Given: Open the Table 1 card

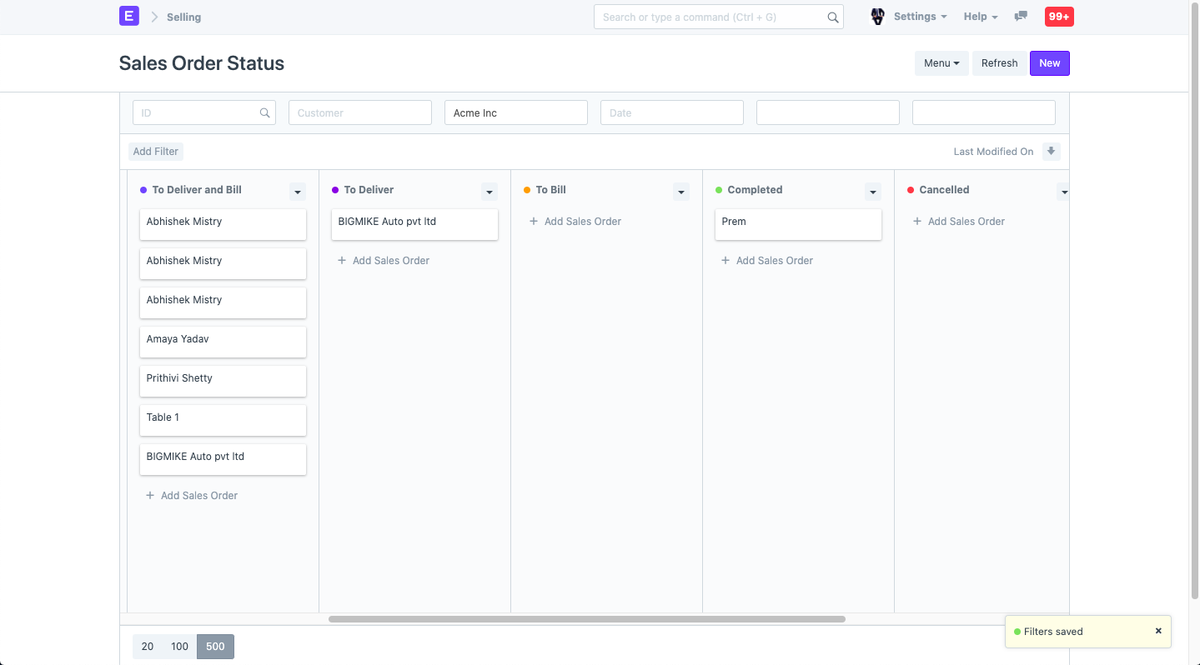Looking at the screenshot, I should tap(223, 420).
